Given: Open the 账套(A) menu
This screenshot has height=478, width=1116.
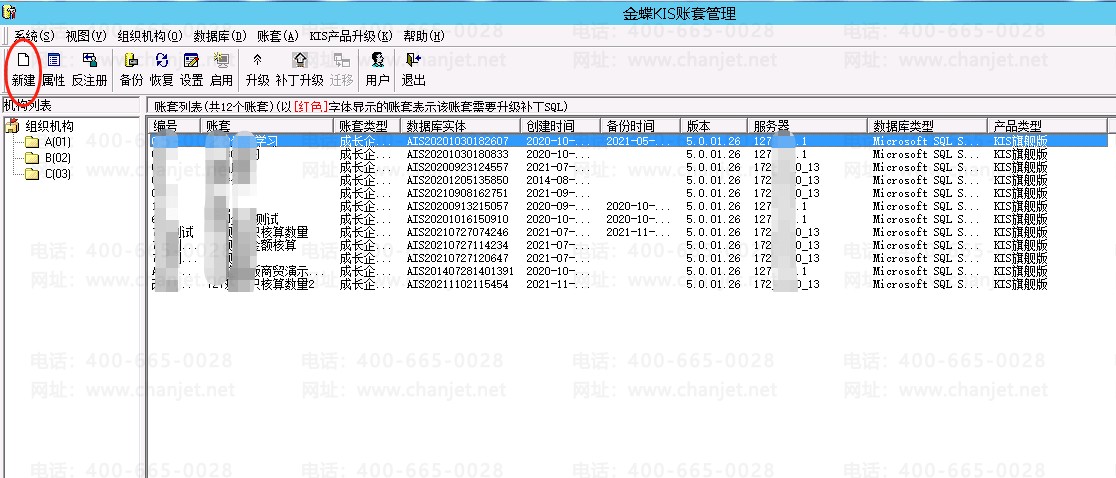Looking at the screenshot, I should [x=278, y=36].
